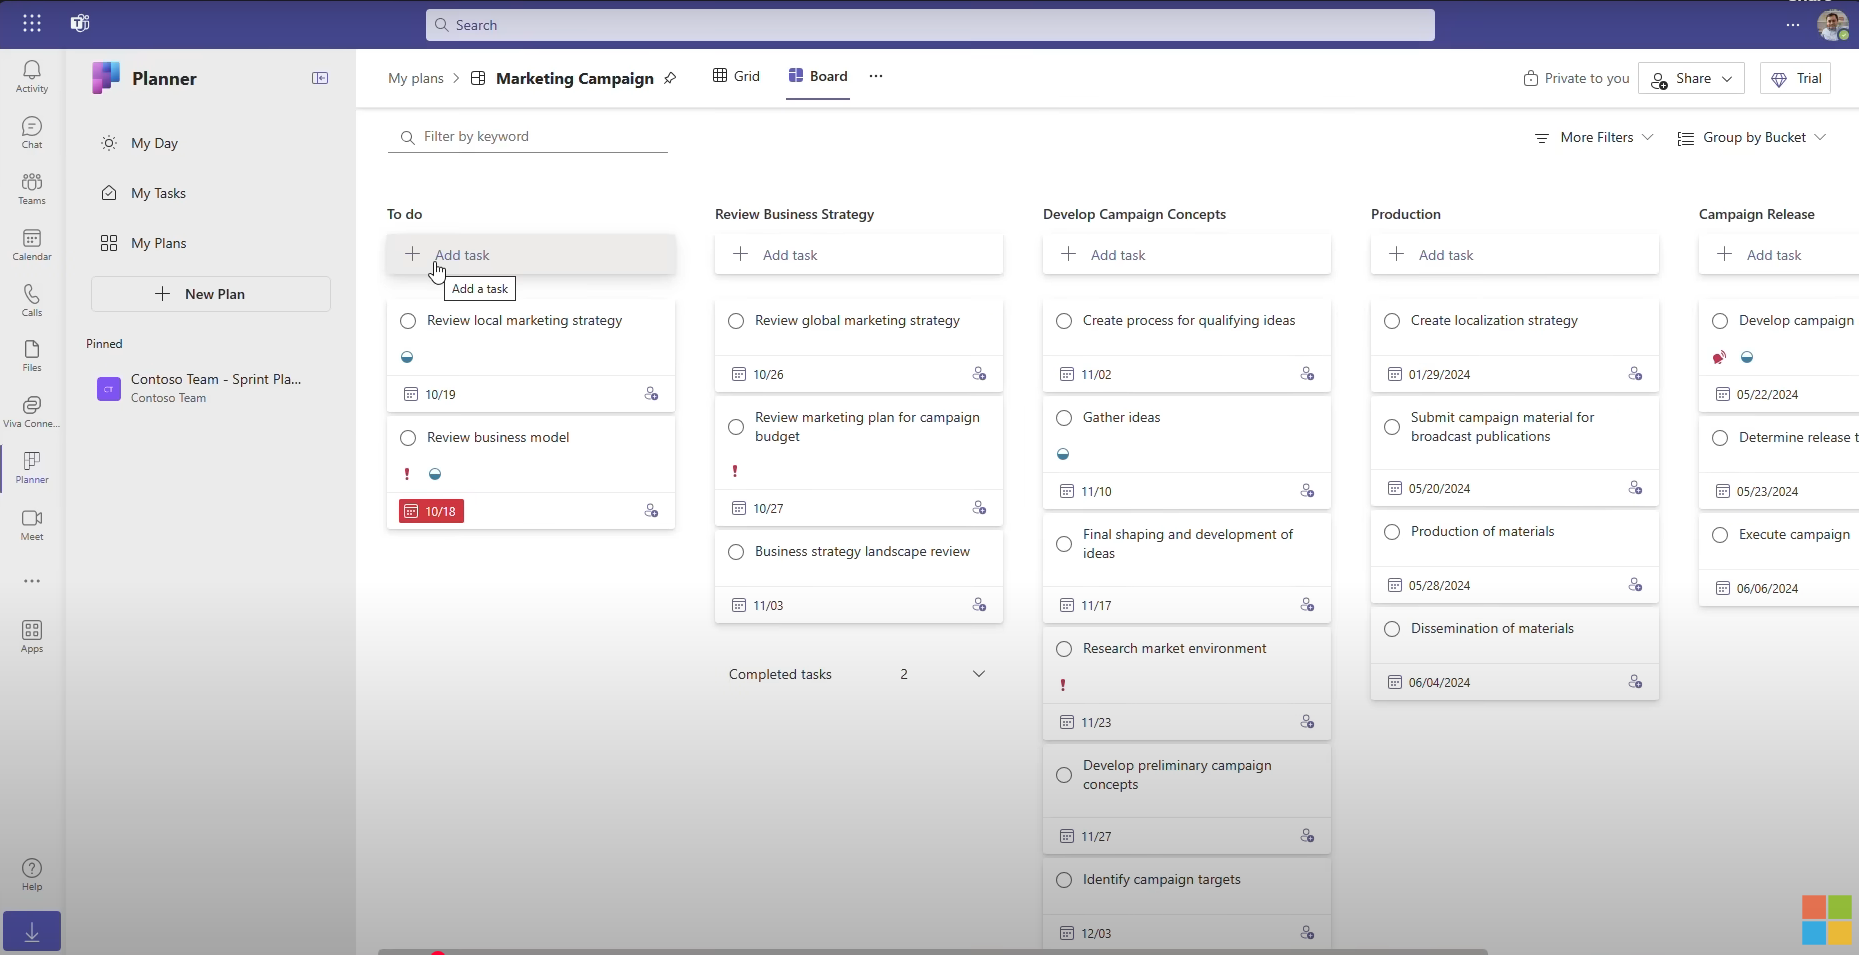Mark Create localization strategy as complete

coord(1392,321)
